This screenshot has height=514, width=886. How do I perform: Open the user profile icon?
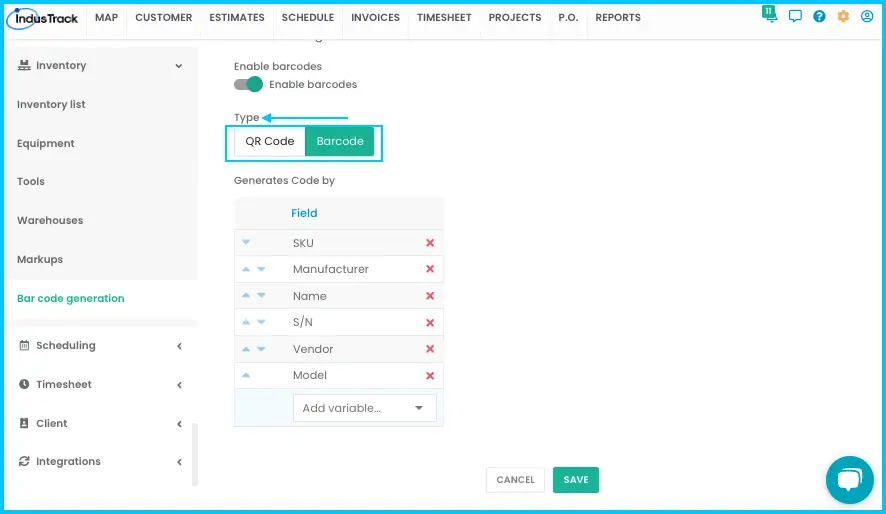pyautogui.click(x=867, y=16)
